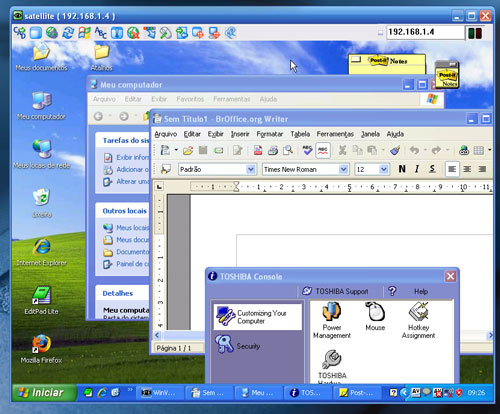Screen dimensions: 500x414
Task: Run Spellcheck with the ABC checkmark icon
Action: tap(307, 150)
